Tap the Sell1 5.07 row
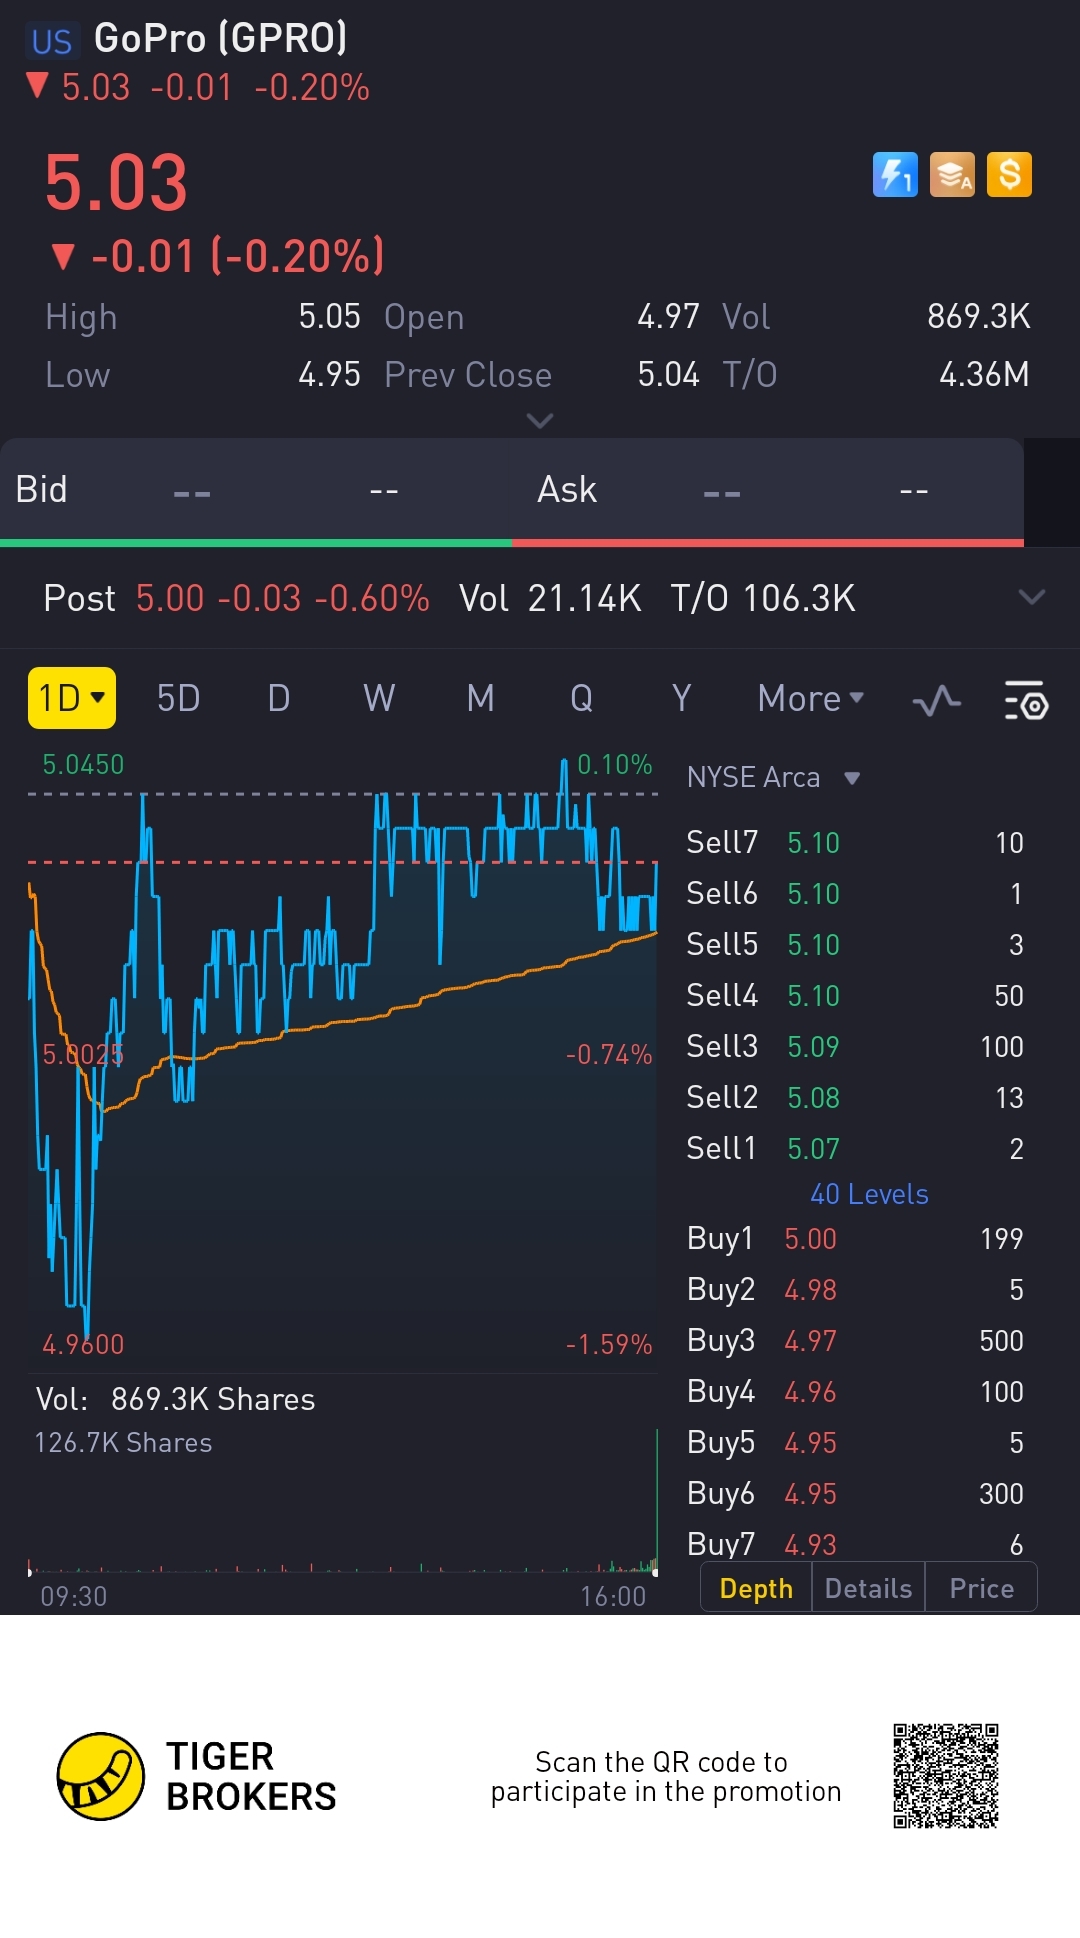1080x1938 pixels. point(855,1148)
